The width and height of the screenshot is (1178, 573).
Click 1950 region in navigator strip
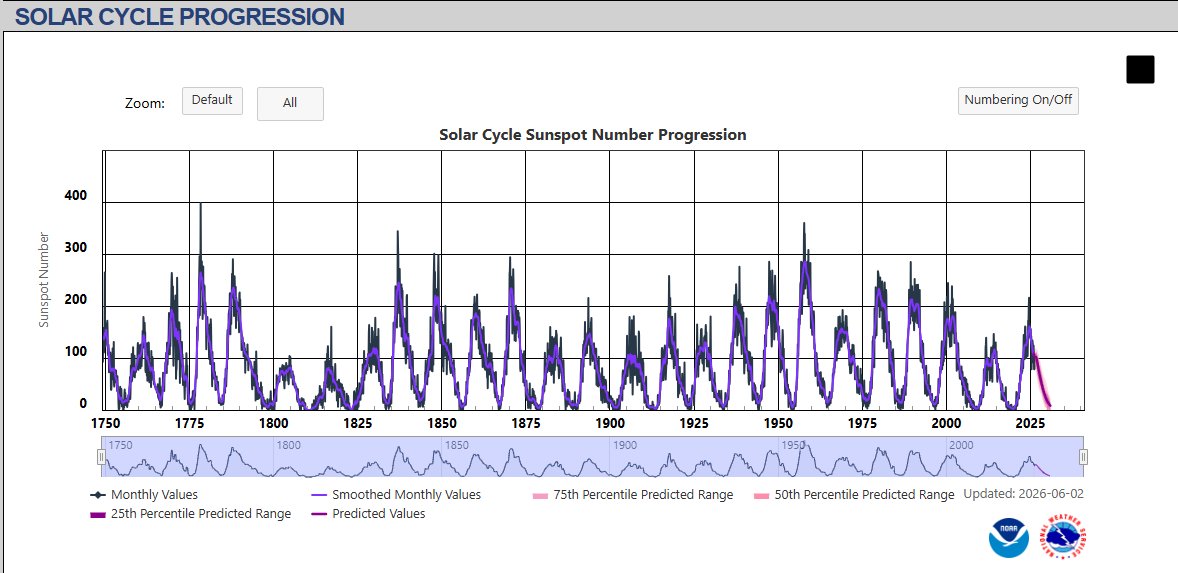tap(793, 445)
